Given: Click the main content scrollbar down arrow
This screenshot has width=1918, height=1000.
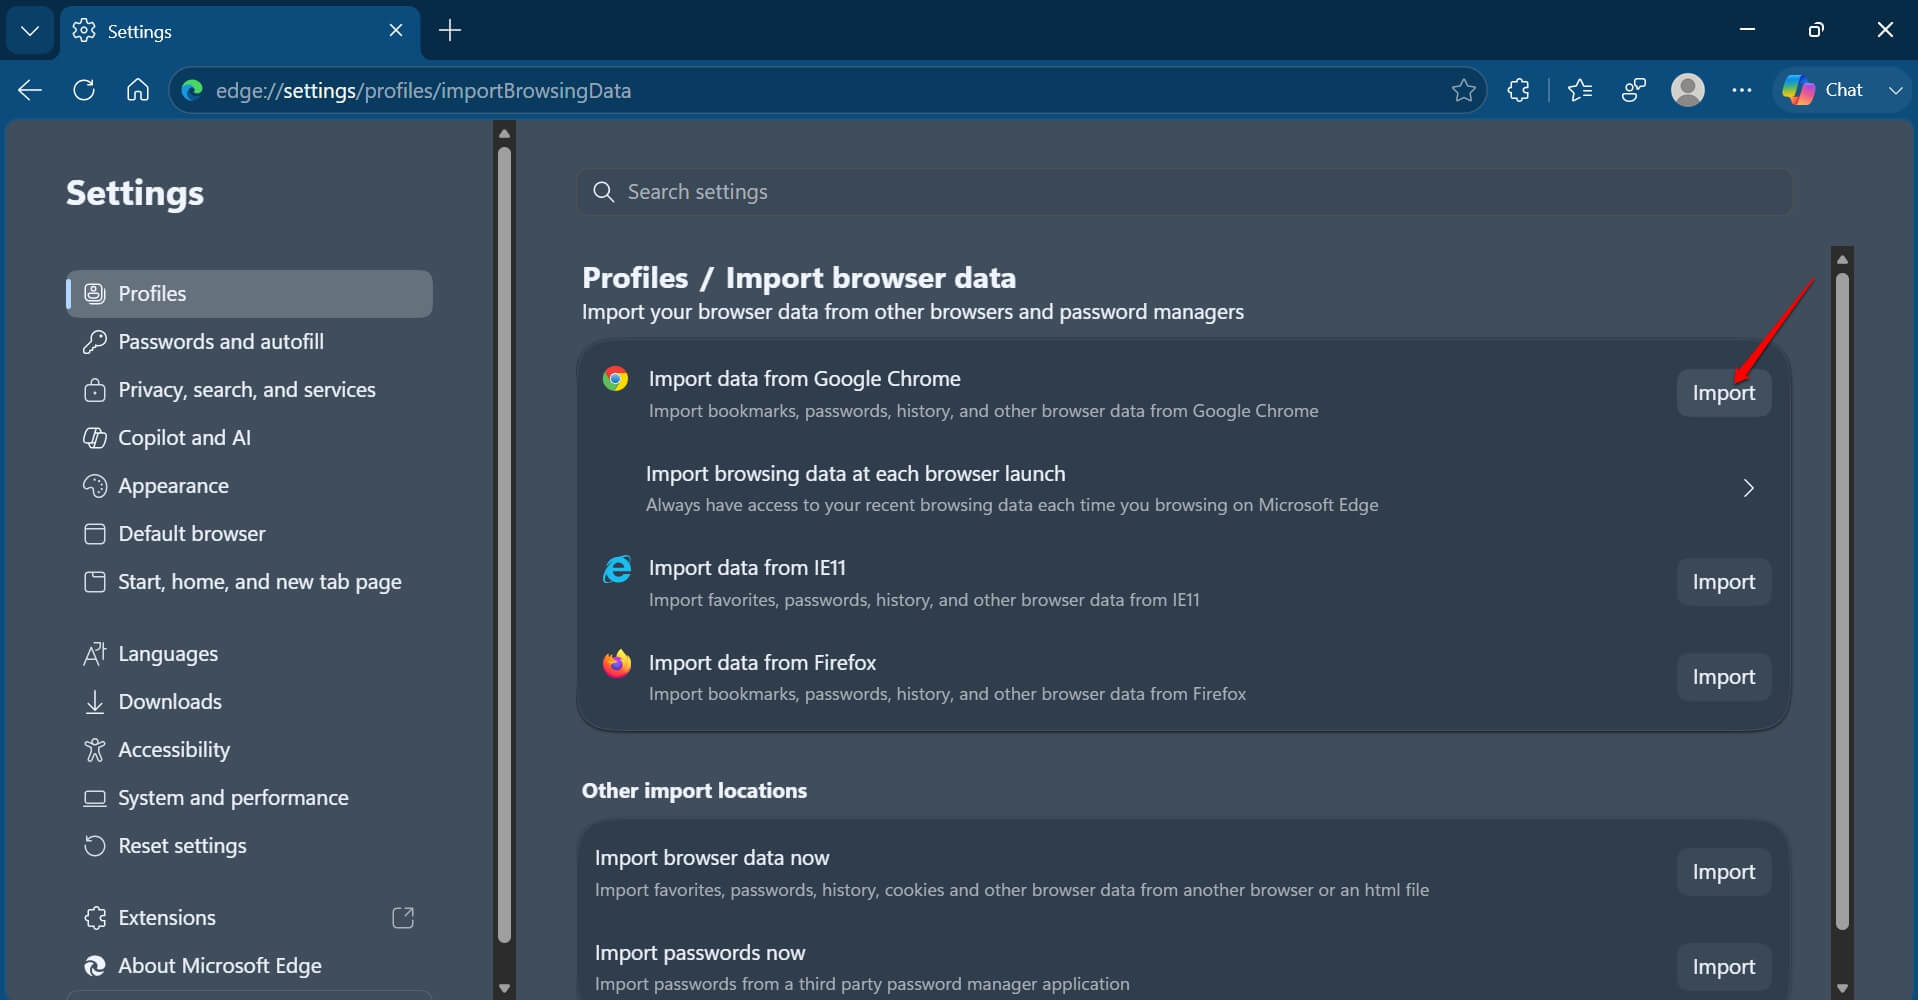Looking at the screenshot, I should [1842, 988].
